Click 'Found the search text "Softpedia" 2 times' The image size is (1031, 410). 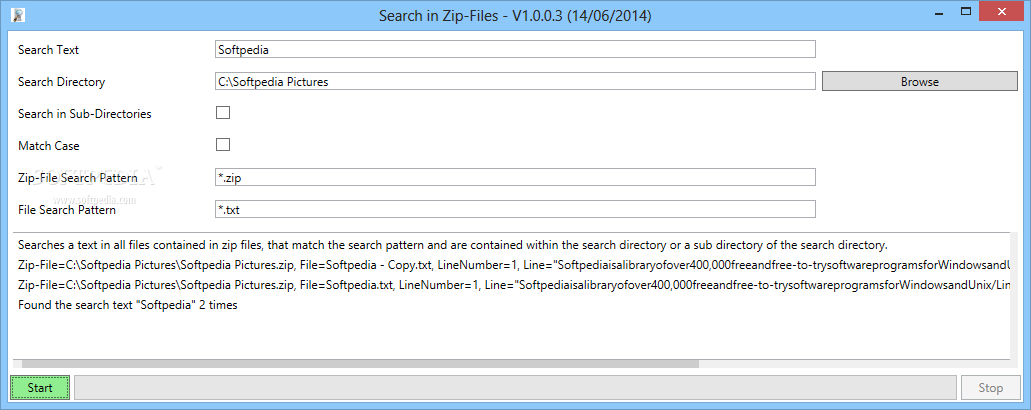(x=128, y=306)
